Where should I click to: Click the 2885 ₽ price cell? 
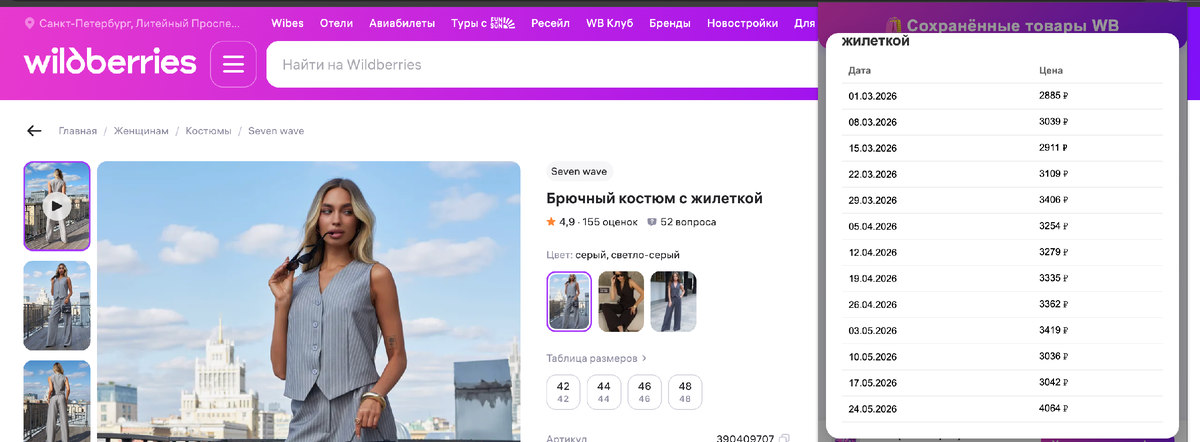point(1054,96)
